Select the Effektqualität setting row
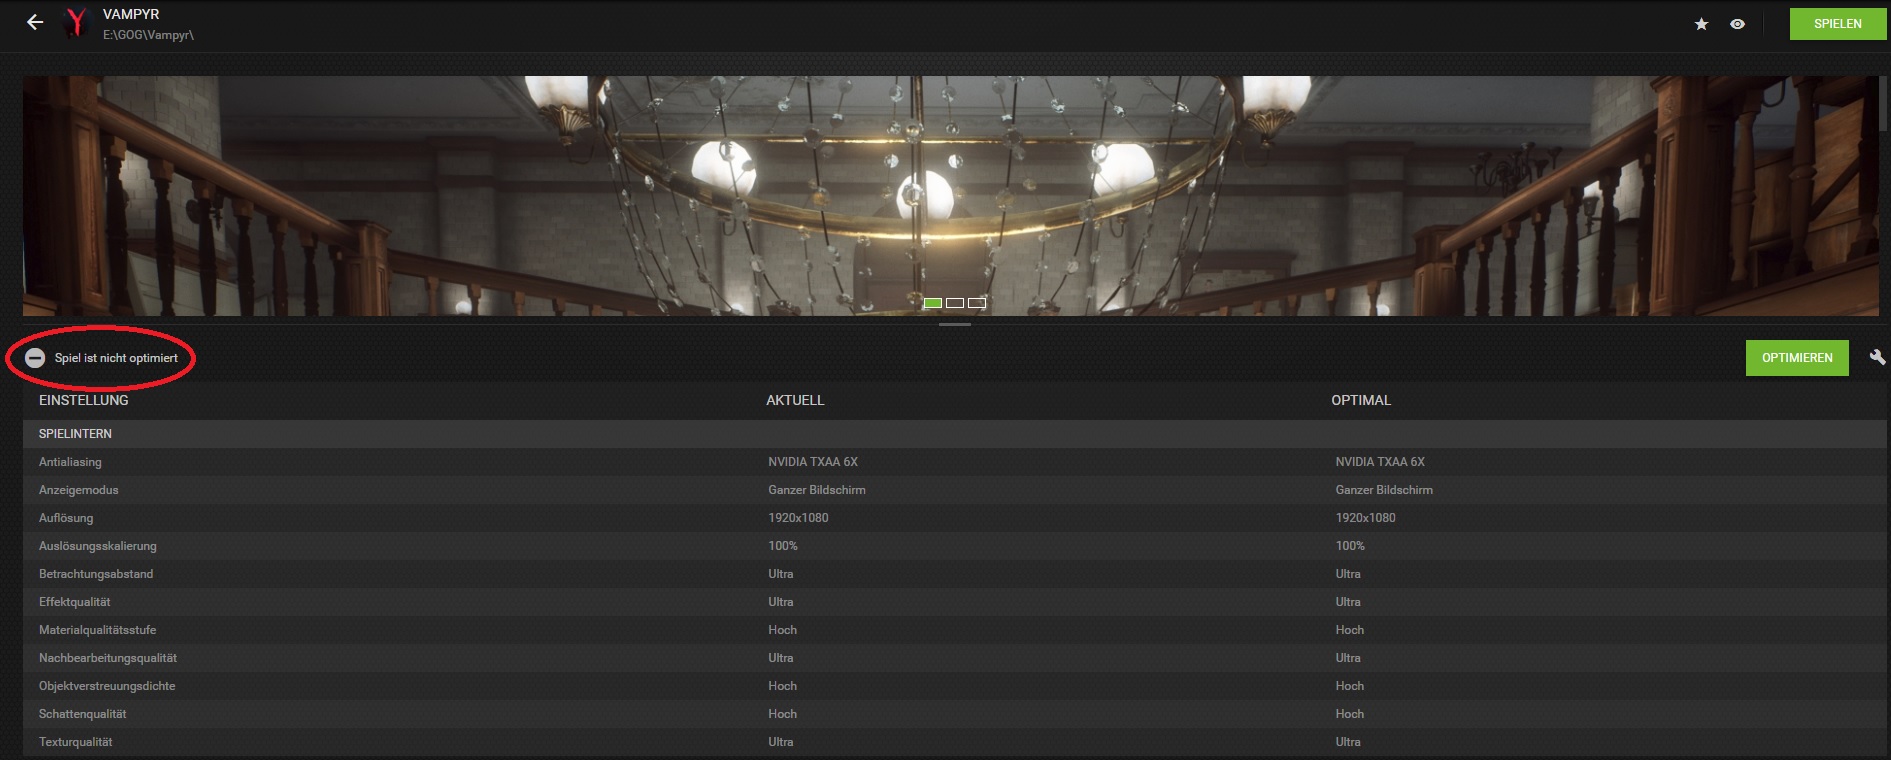The image size is (1891, 760). point(954,602)
